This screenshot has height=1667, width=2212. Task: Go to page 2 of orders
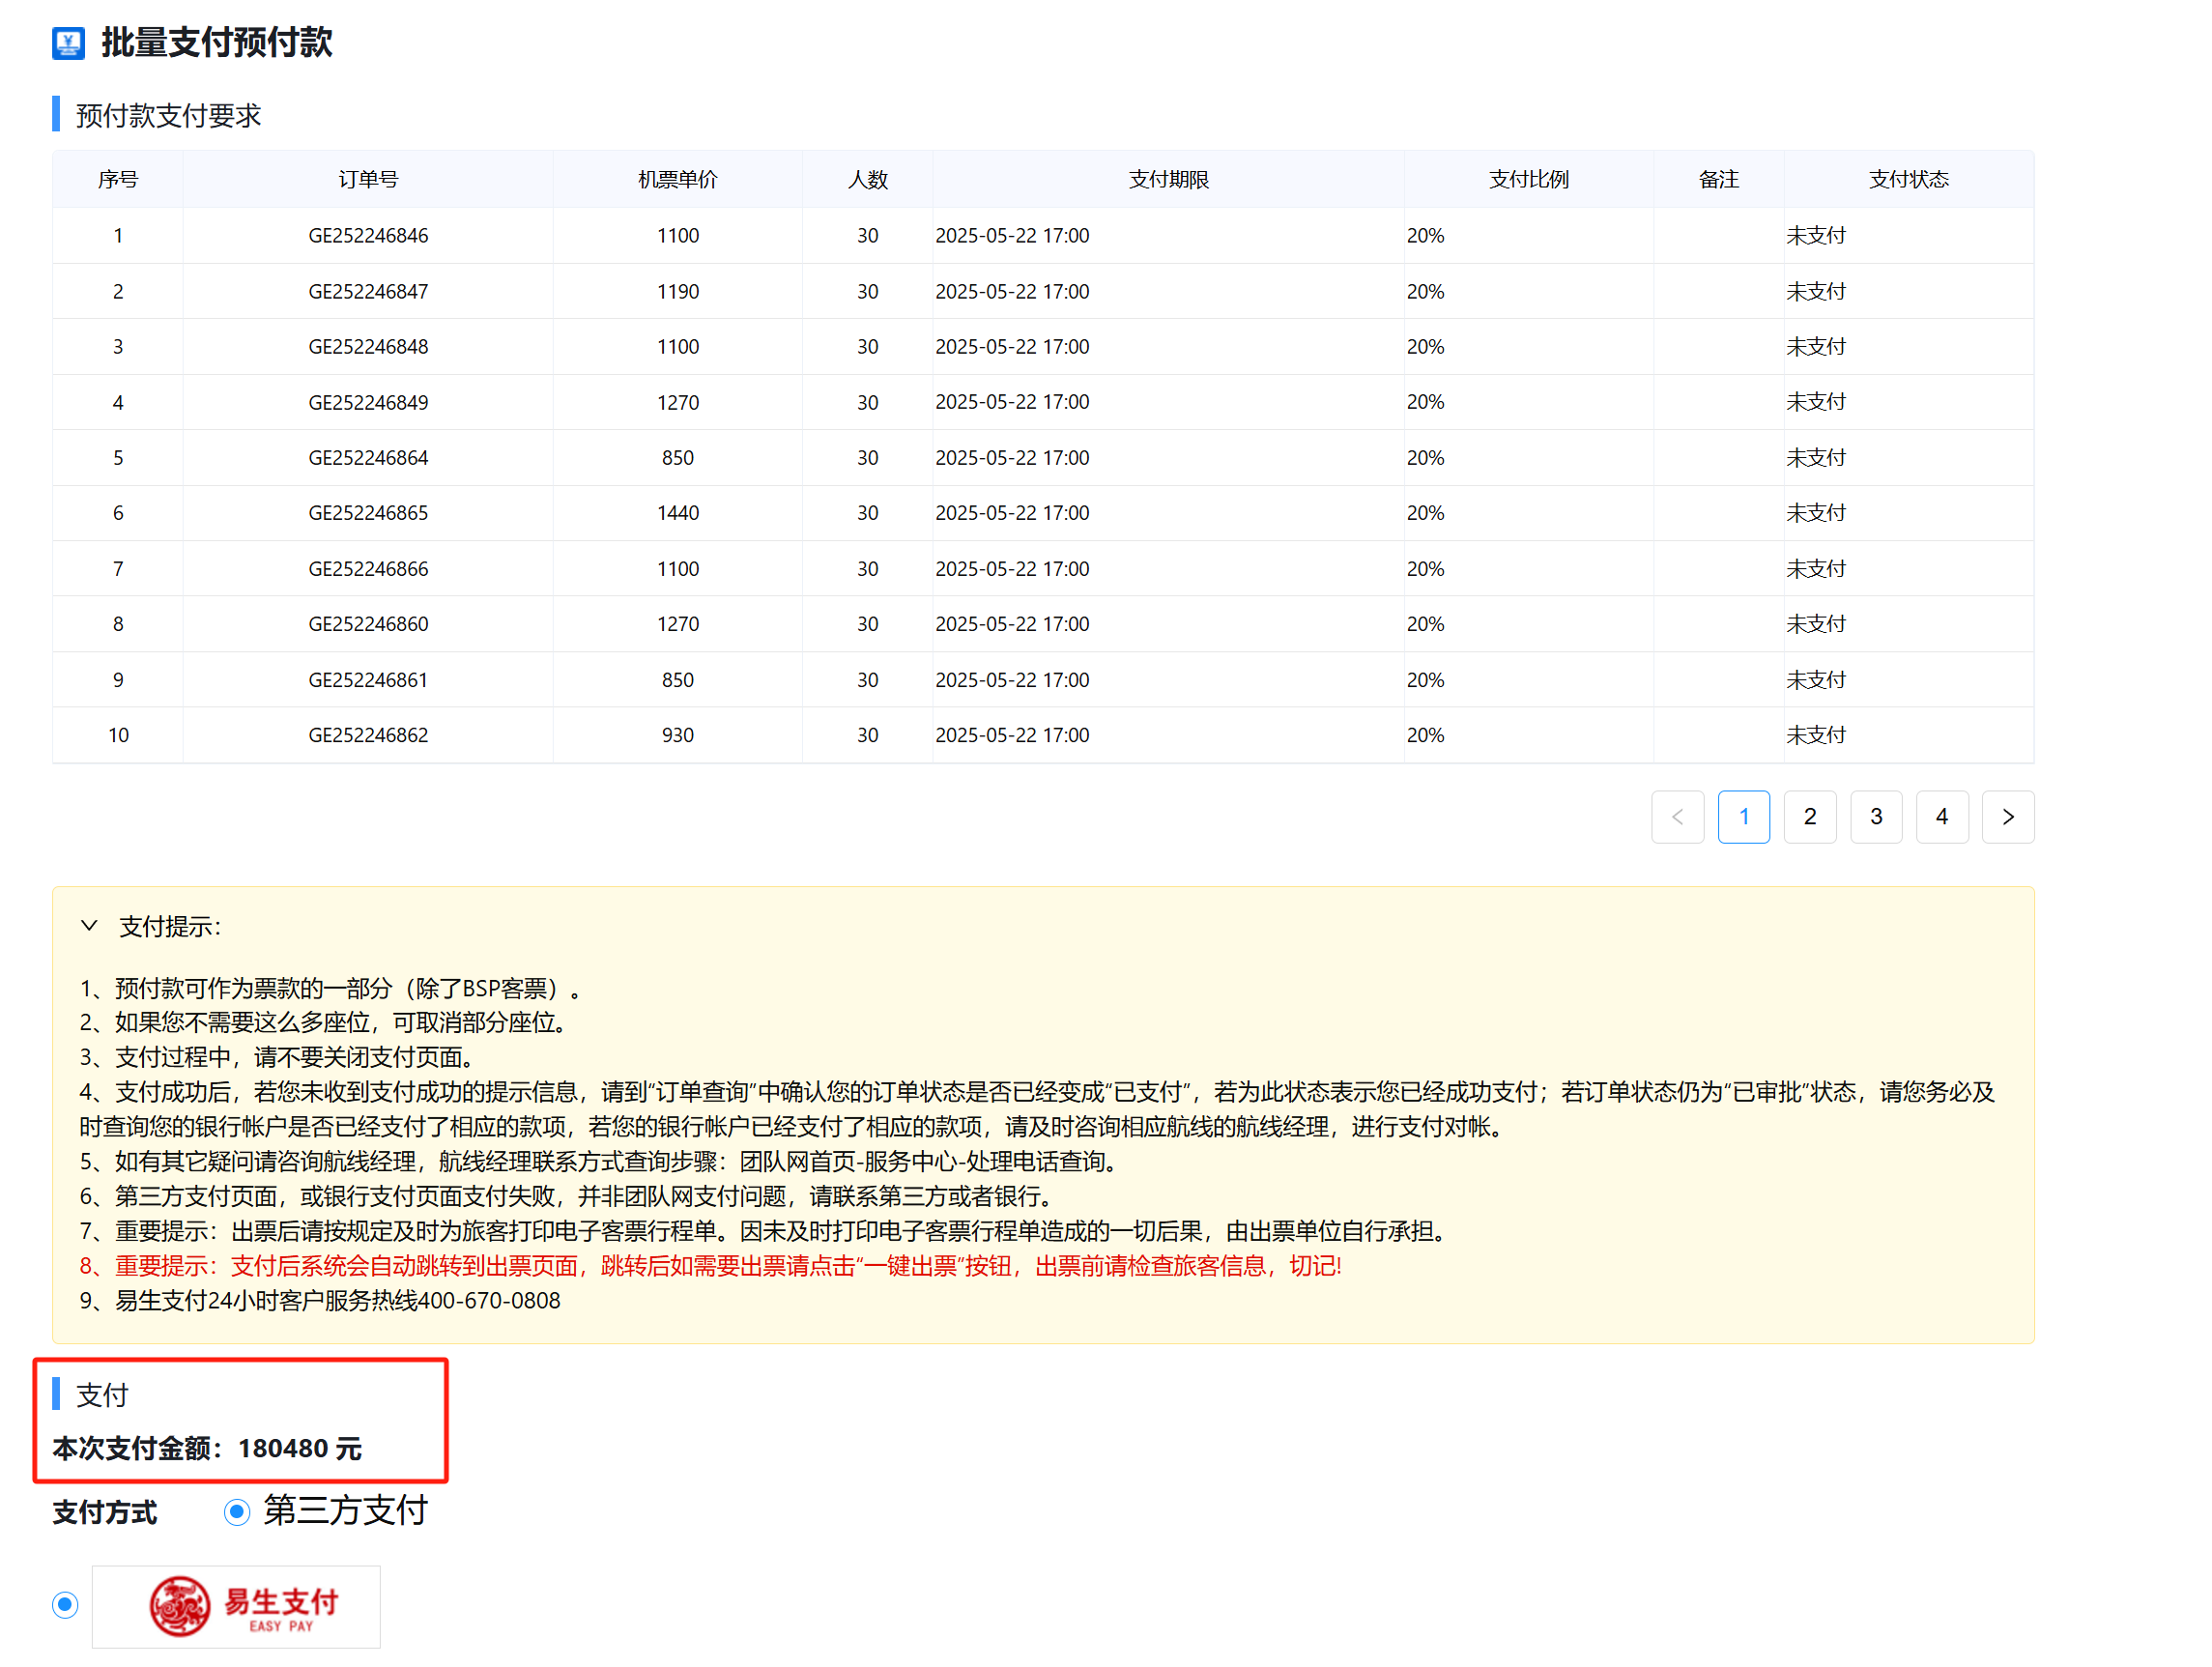1809,817
